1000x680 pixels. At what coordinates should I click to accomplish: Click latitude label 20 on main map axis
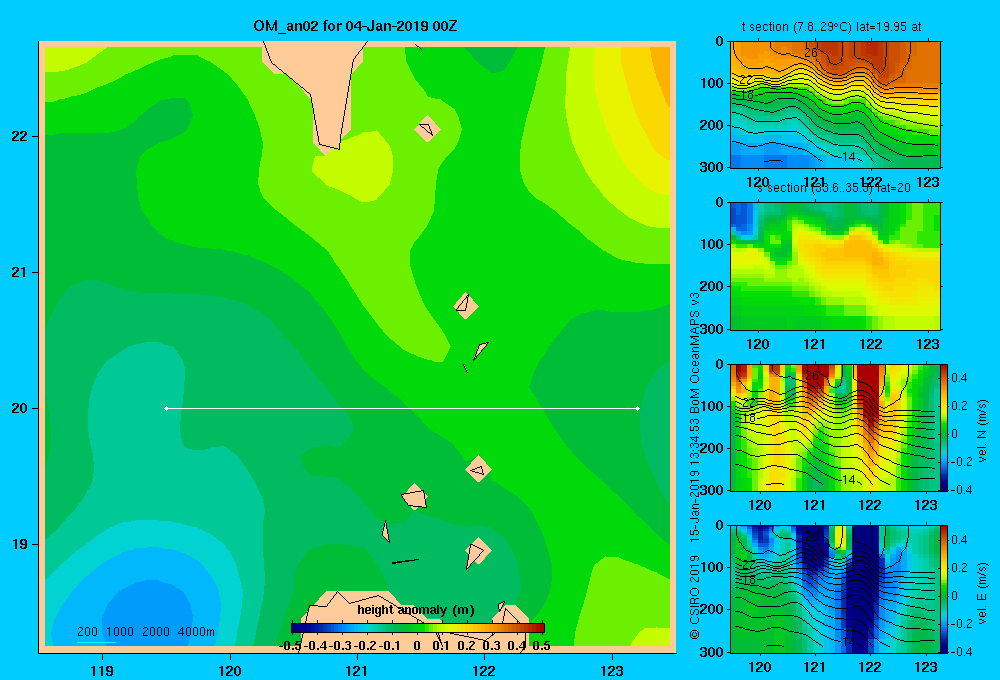[x=20, y=408]
